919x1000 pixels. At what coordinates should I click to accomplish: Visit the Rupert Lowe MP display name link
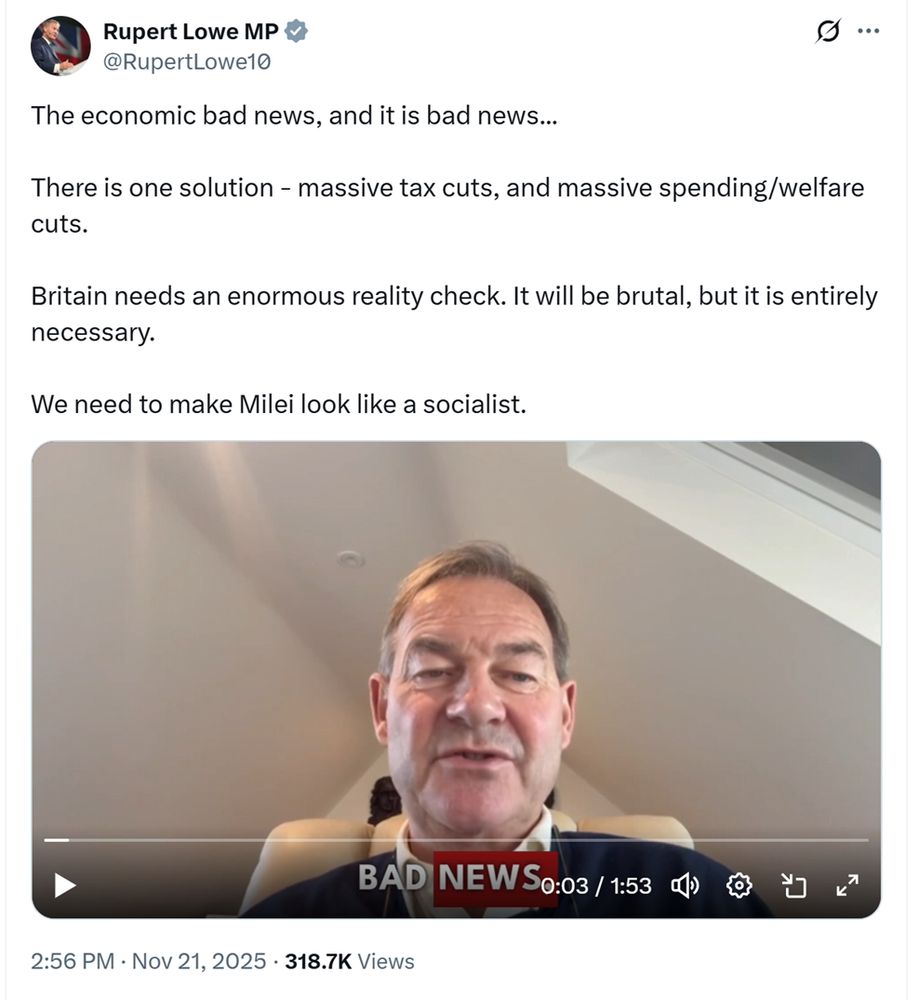(191, 31)
